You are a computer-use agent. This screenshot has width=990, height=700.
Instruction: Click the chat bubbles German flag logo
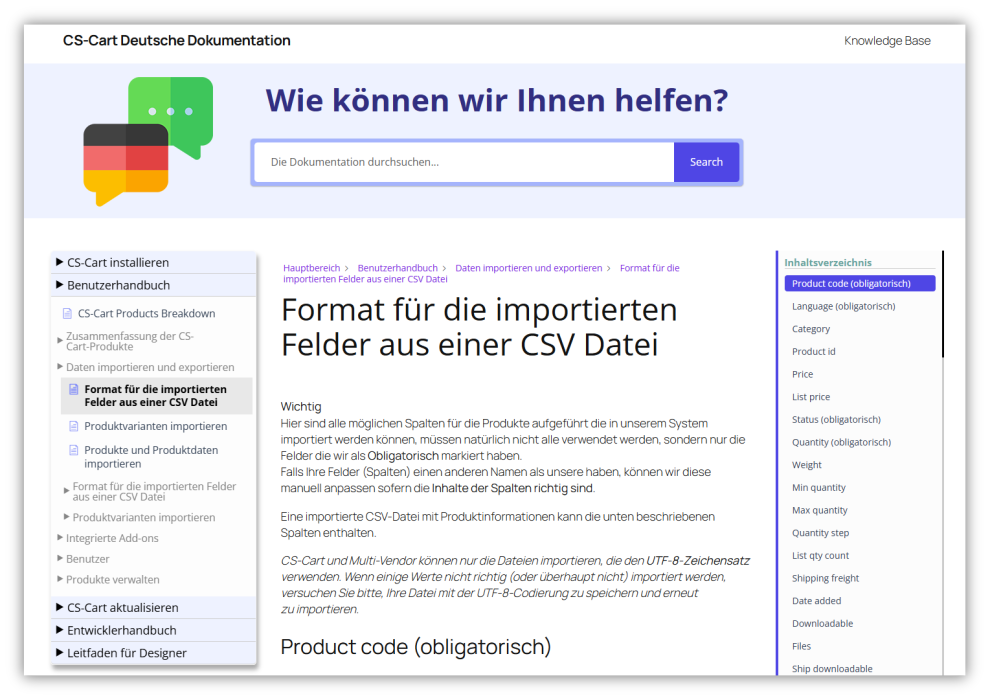click(x=148, y=141)
